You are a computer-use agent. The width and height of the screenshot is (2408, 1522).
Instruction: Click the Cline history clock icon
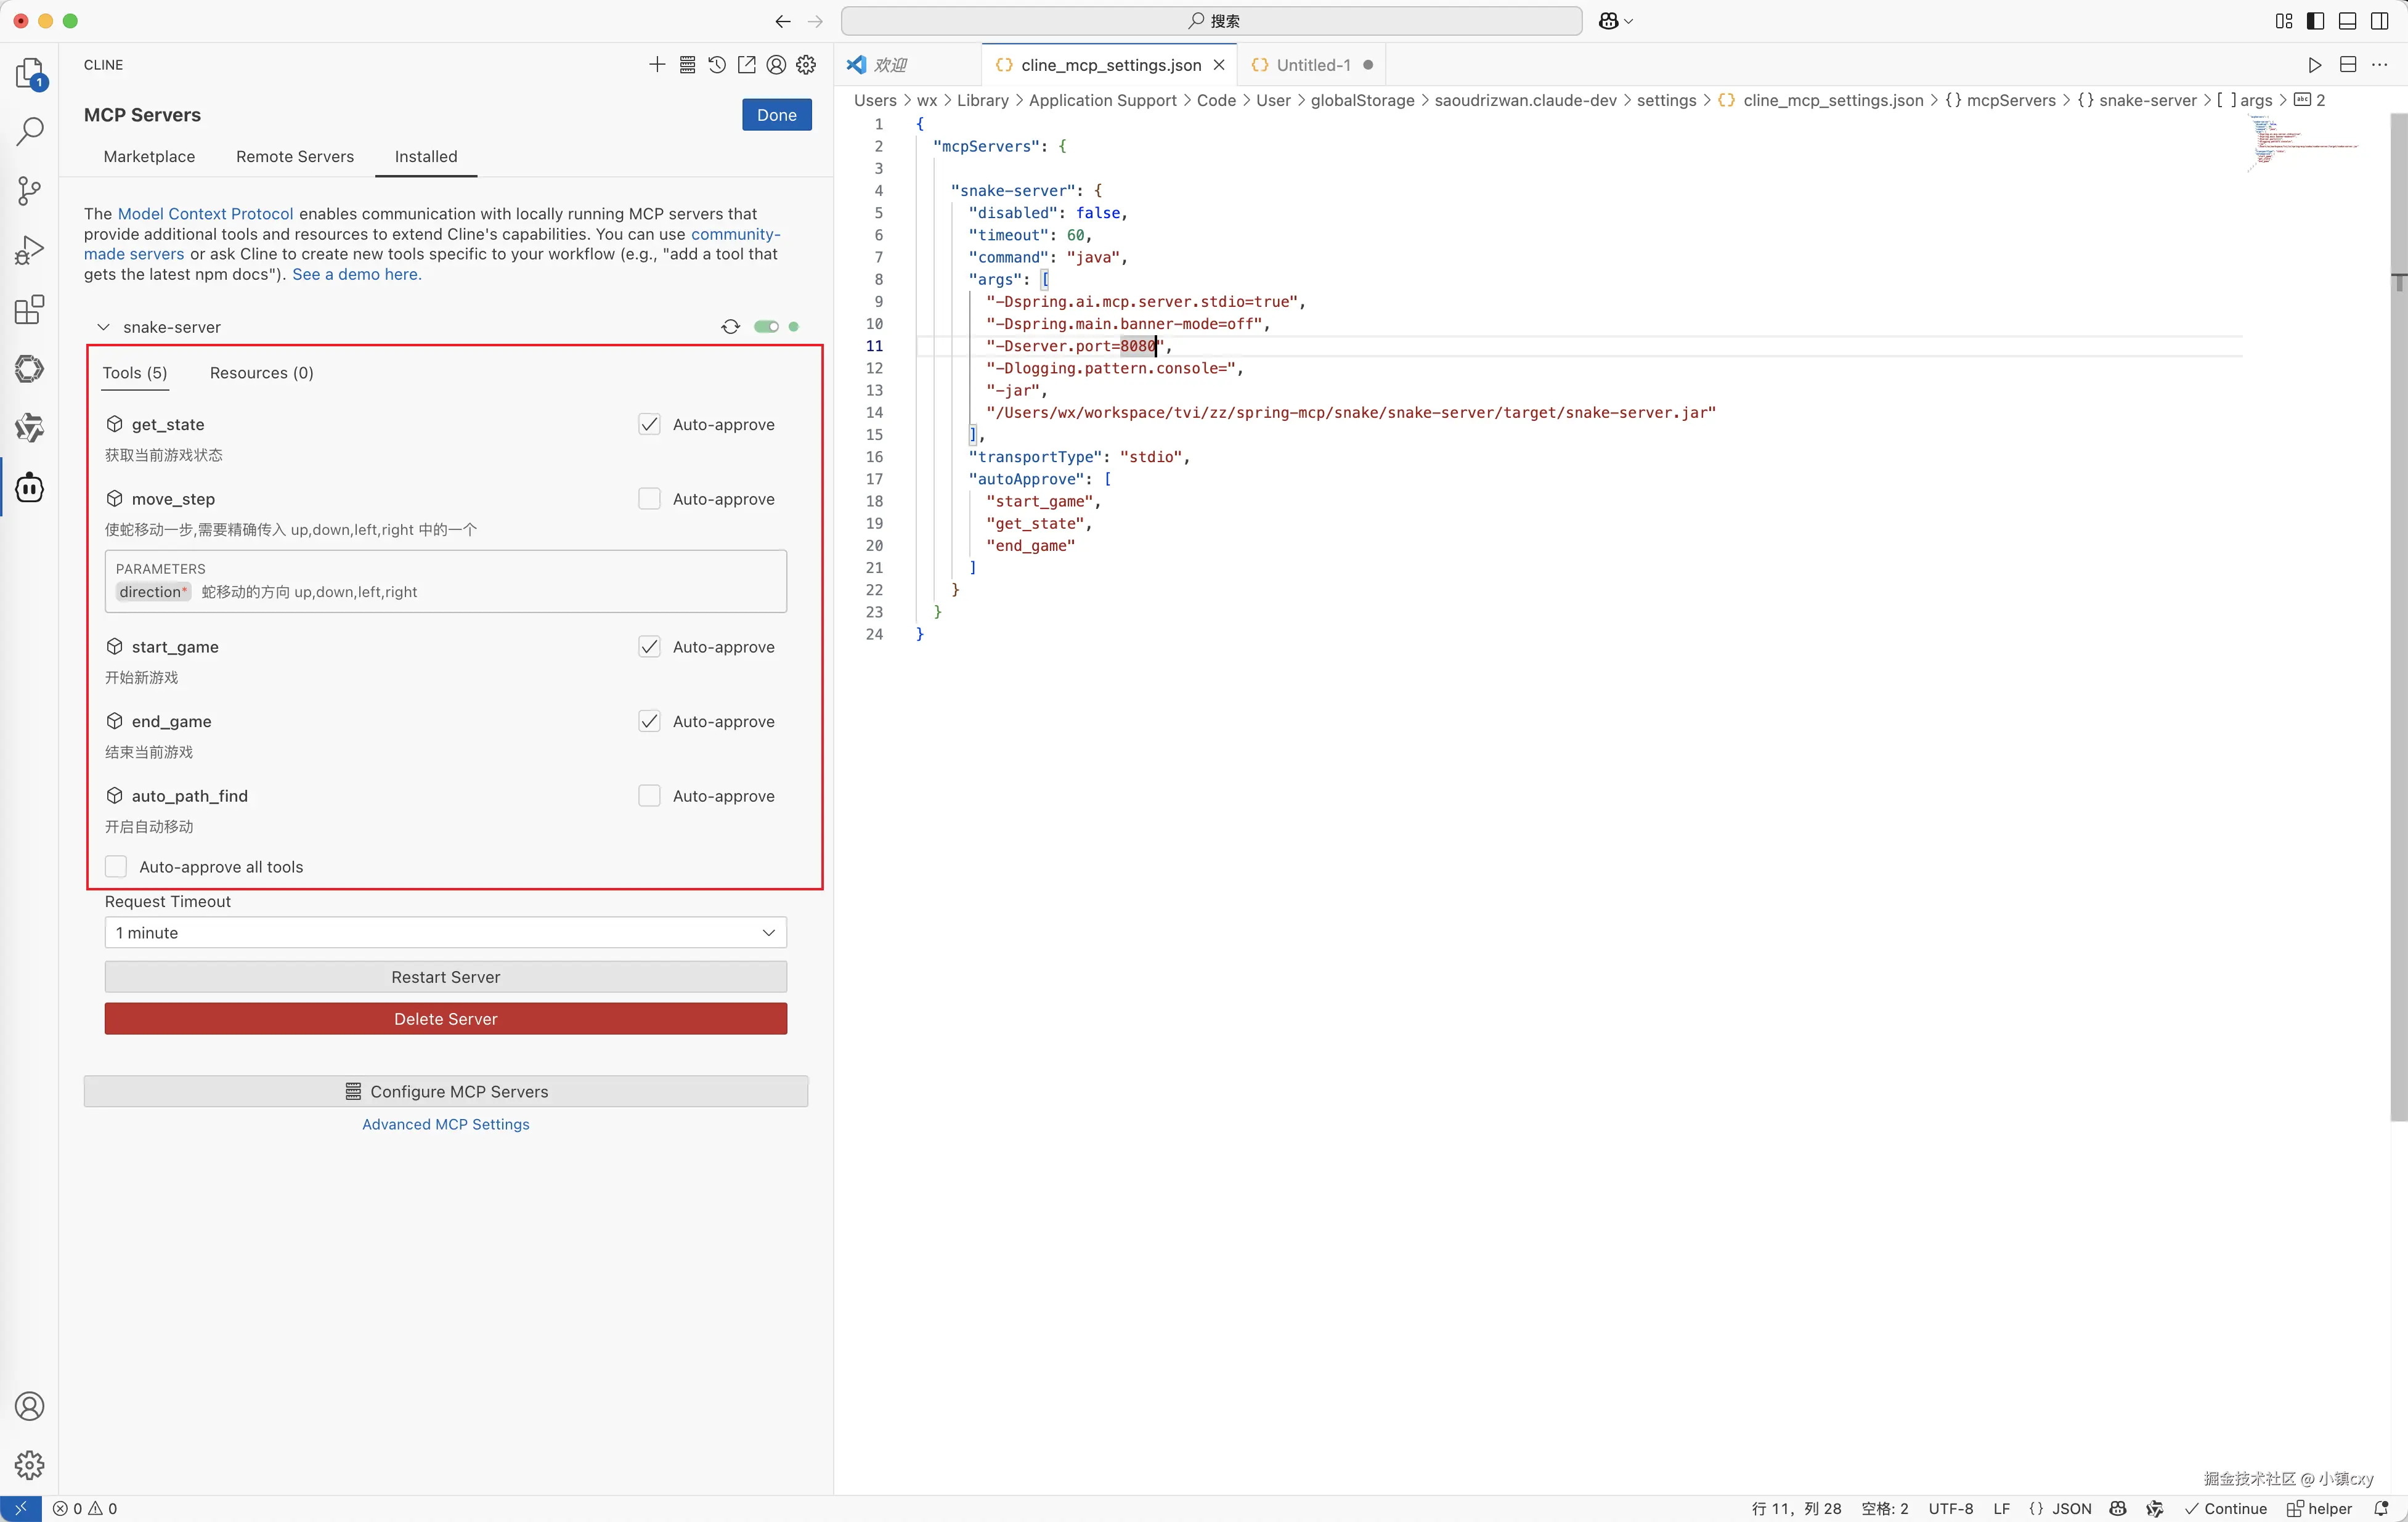click(x=717, y=65)
